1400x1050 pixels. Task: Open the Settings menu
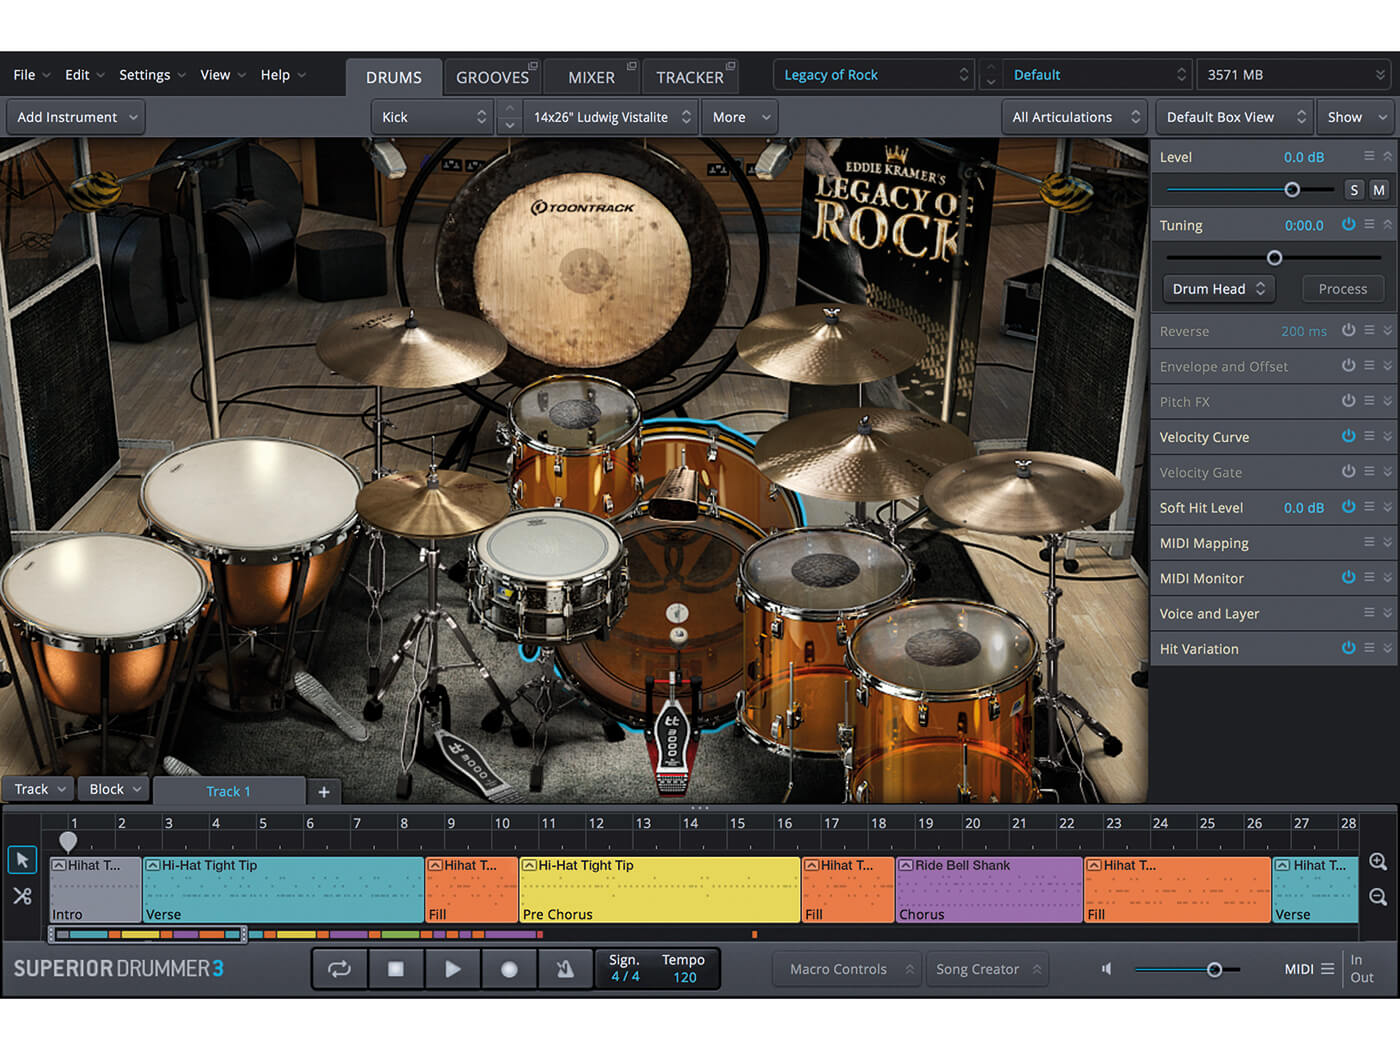[152, 75]
